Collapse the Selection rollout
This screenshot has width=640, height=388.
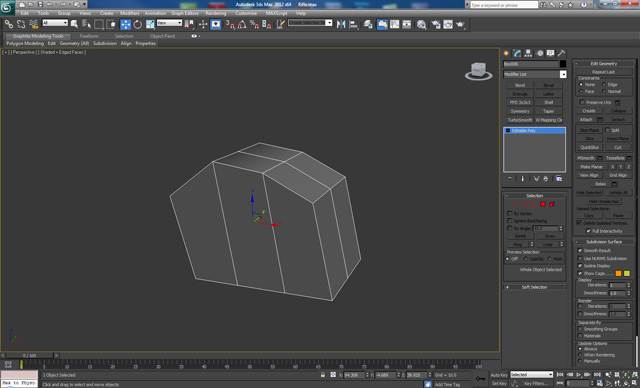click(534, 195)
